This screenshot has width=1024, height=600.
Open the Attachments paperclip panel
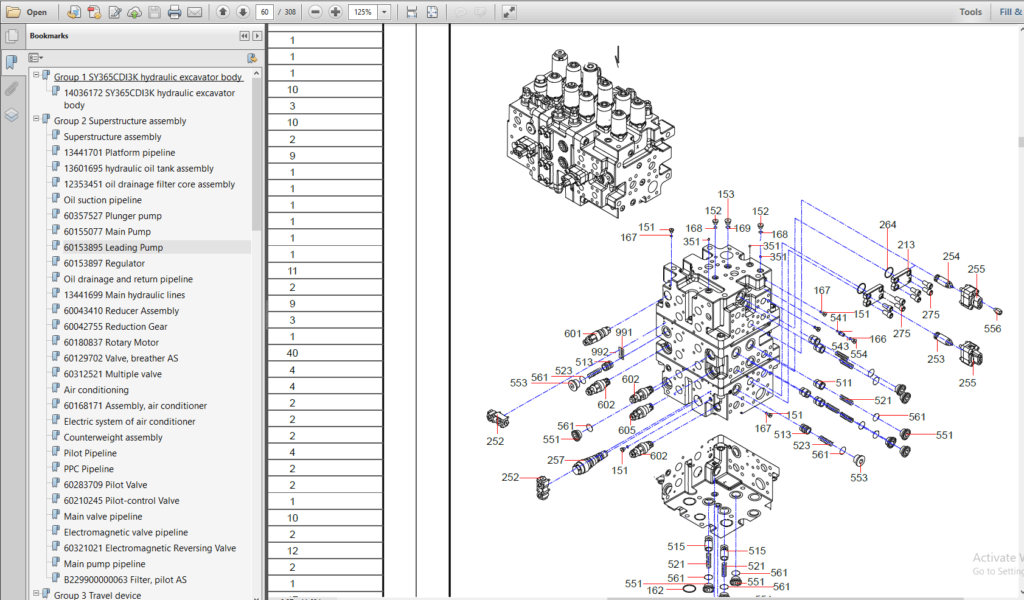point(12,88)
